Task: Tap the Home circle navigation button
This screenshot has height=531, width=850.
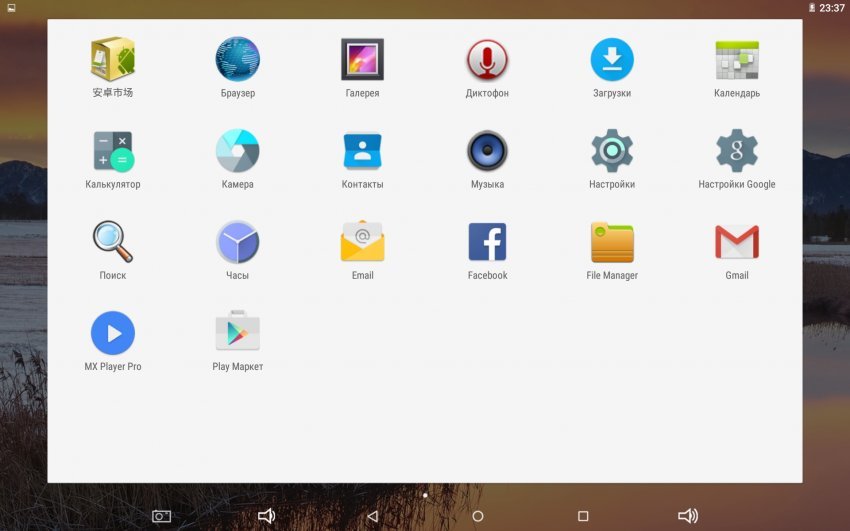Action: (478, 516)
